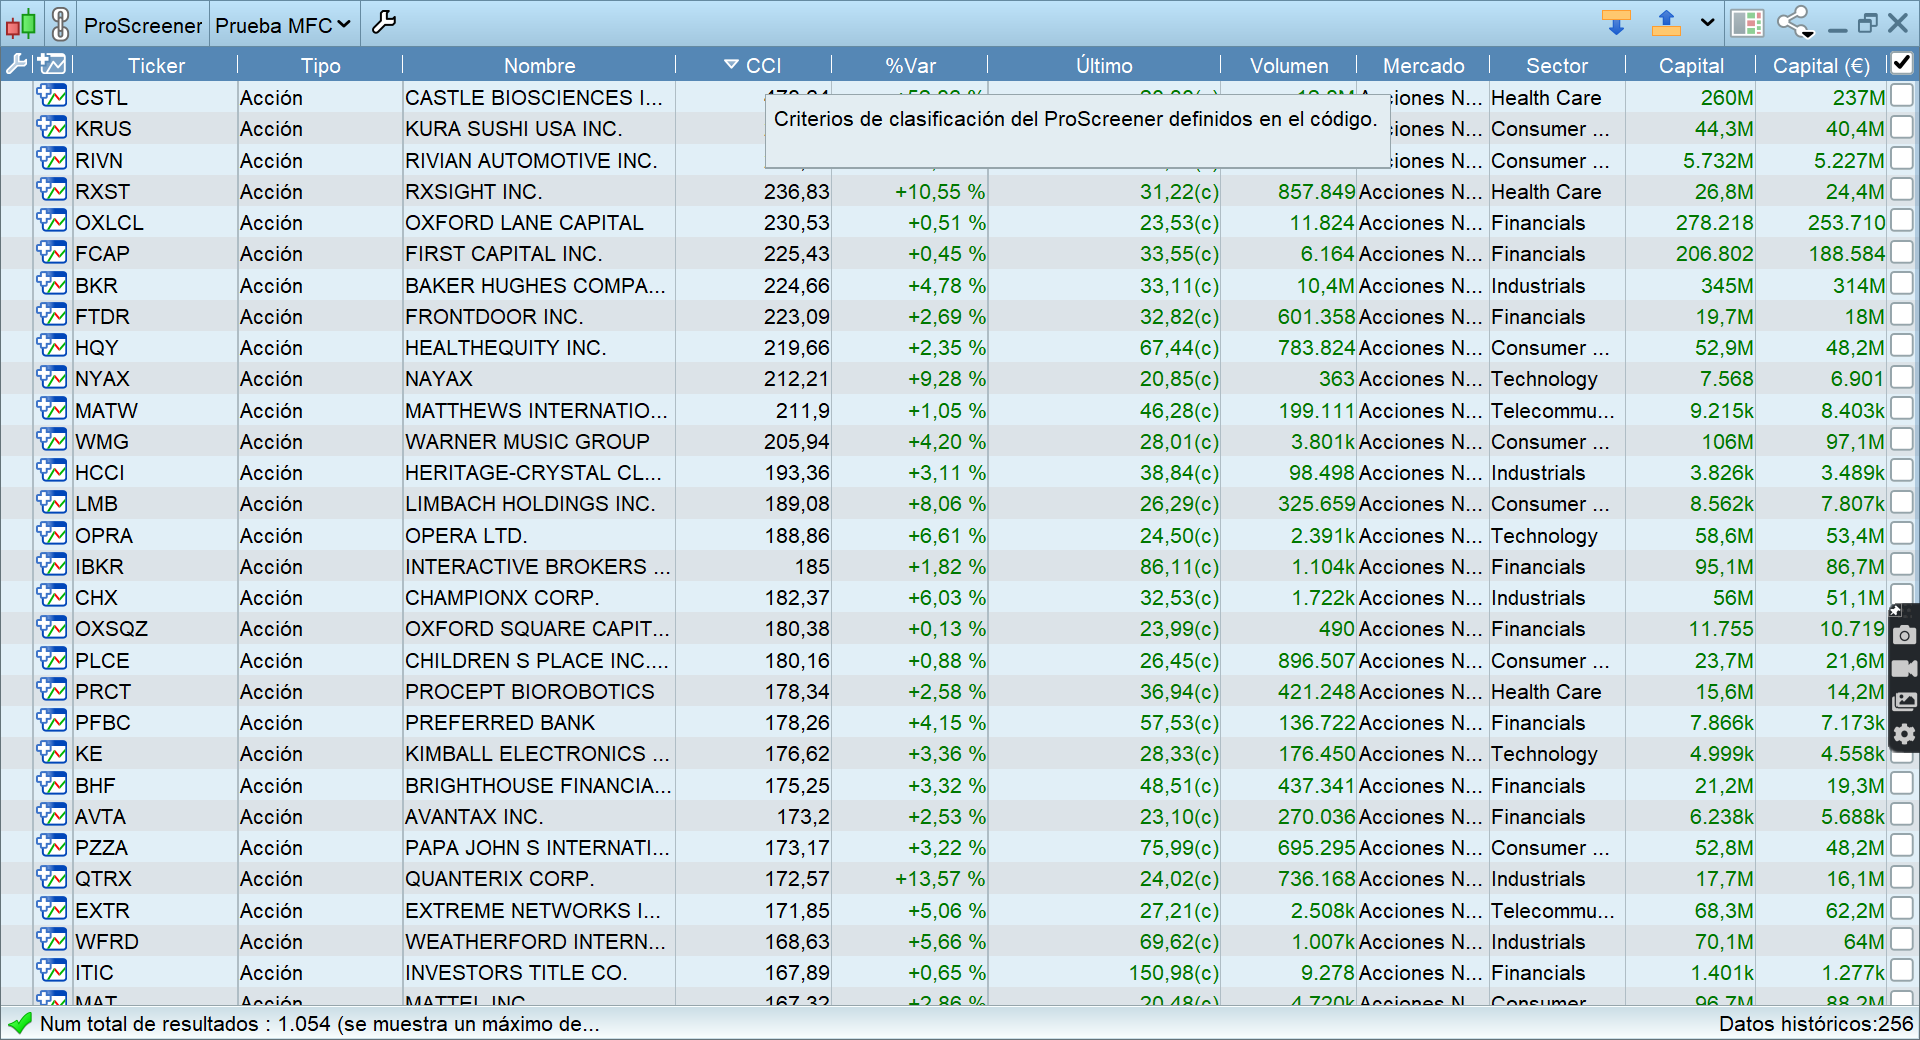
Task: Check the checkbox for the WFRD row
Action: click(1901, 940)
